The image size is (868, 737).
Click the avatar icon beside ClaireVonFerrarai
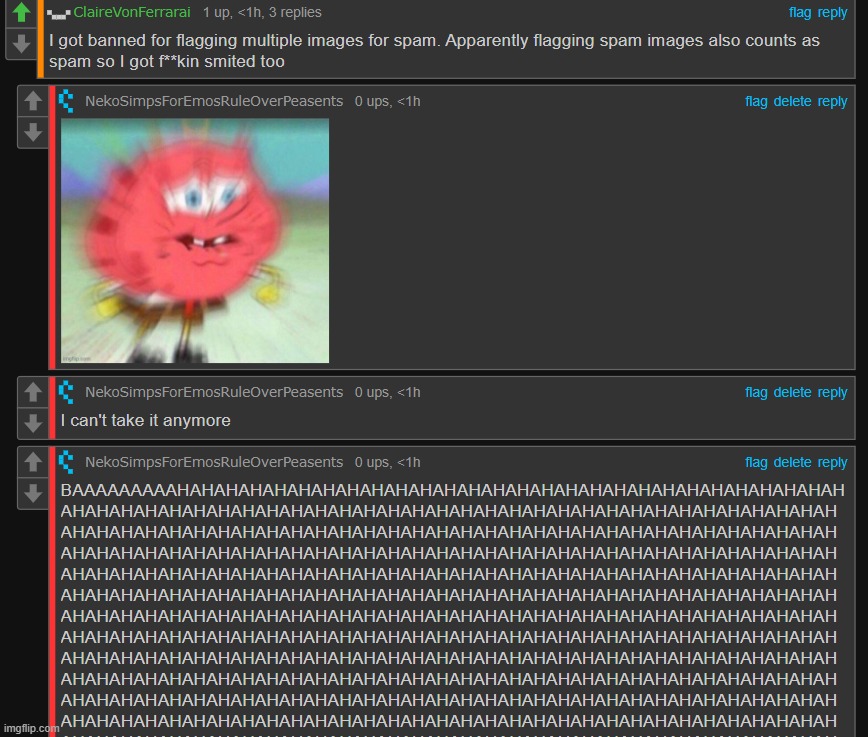tap(59, 12)
